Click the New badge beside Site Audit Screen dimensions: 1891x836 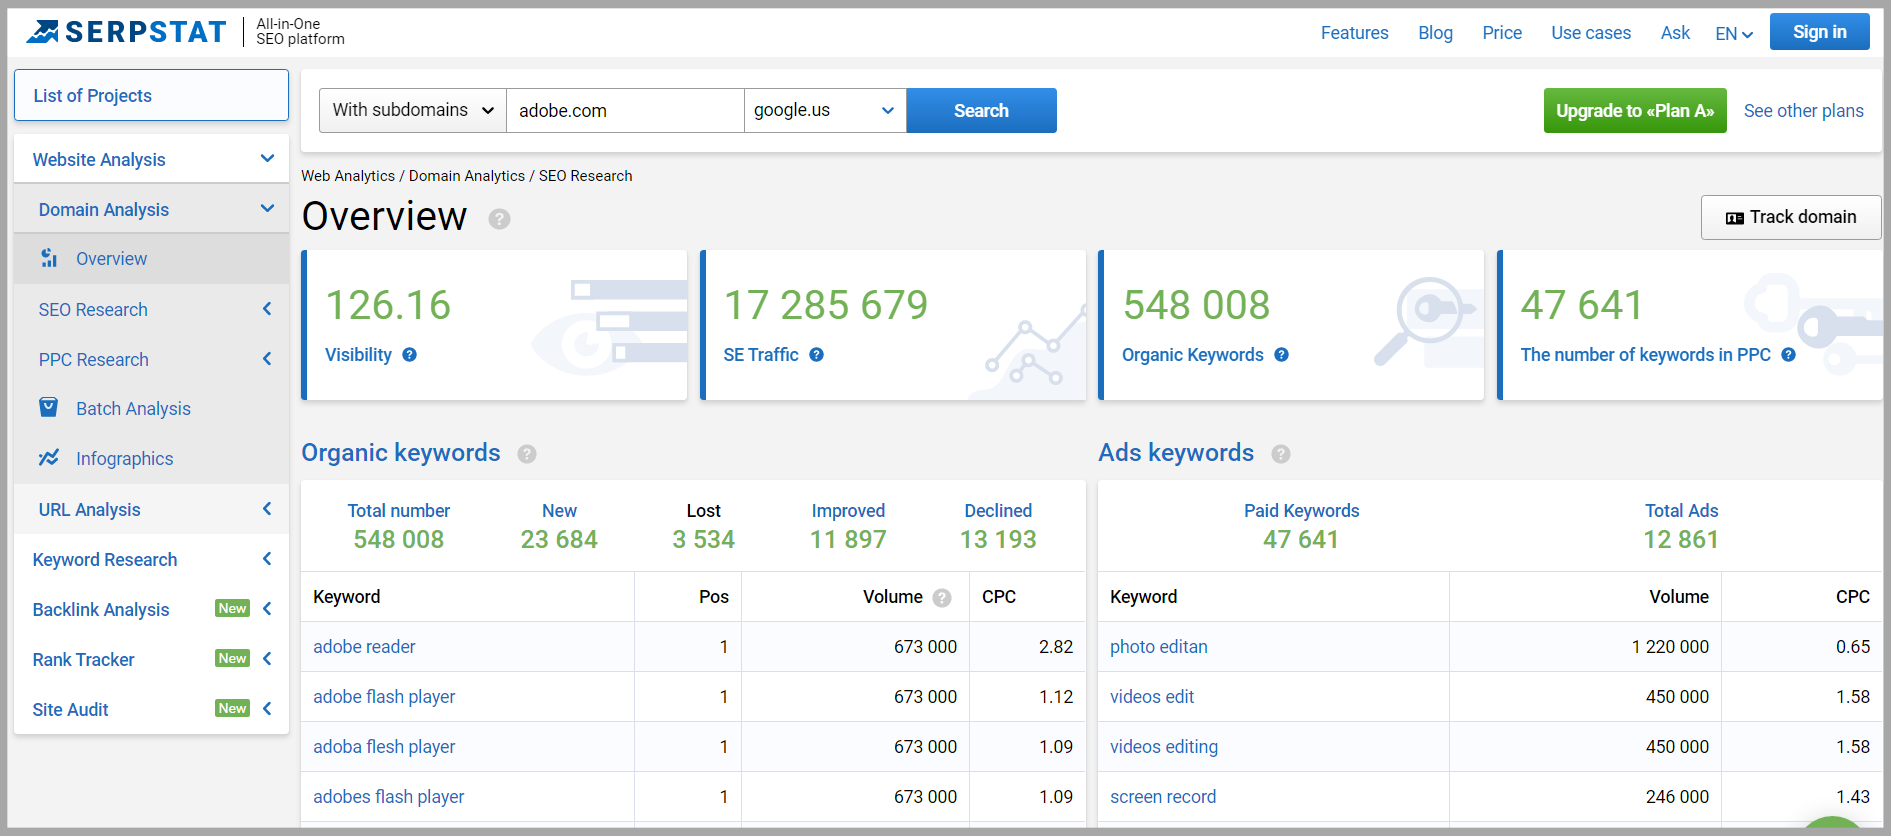232,708
